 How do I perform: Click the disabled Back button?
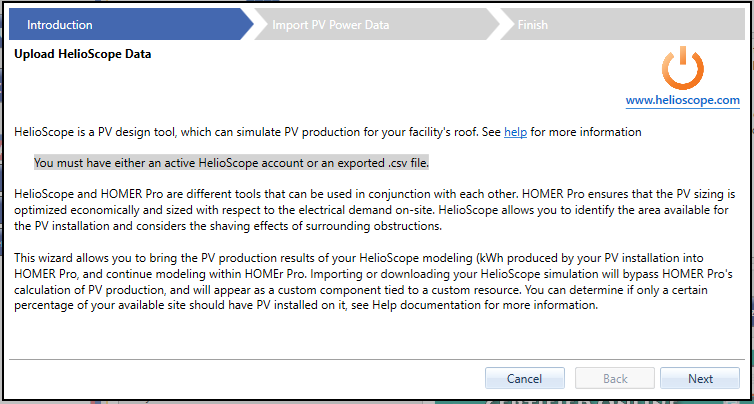(x=614, y=379)
